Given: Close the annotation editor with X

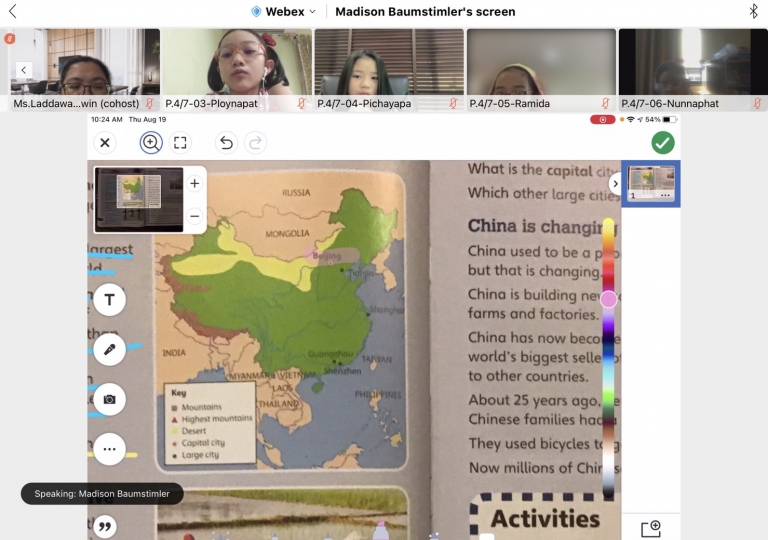Looking at the screenshot, I should 105,143.
